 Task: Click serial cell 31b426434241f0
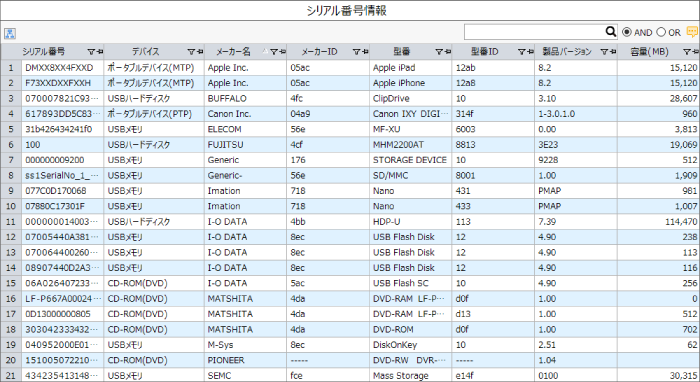[x=62, y=129]
